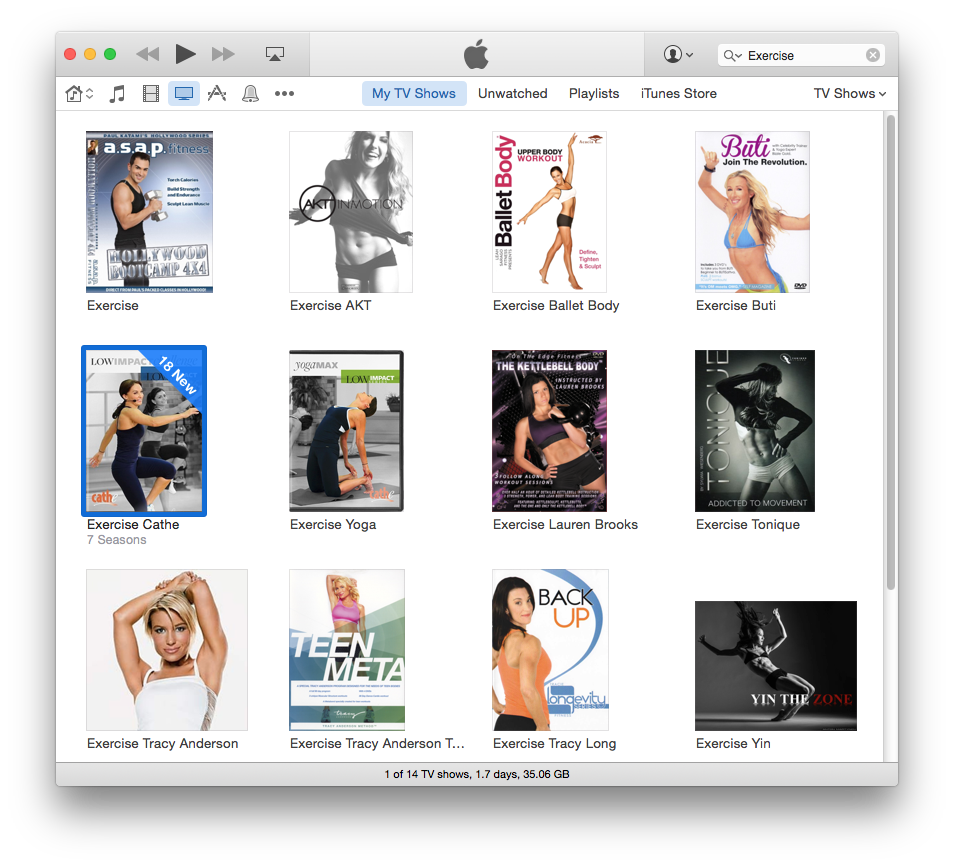Click the yellow minimize window button
Screen dimensions: 954x866
click(90, 54)
